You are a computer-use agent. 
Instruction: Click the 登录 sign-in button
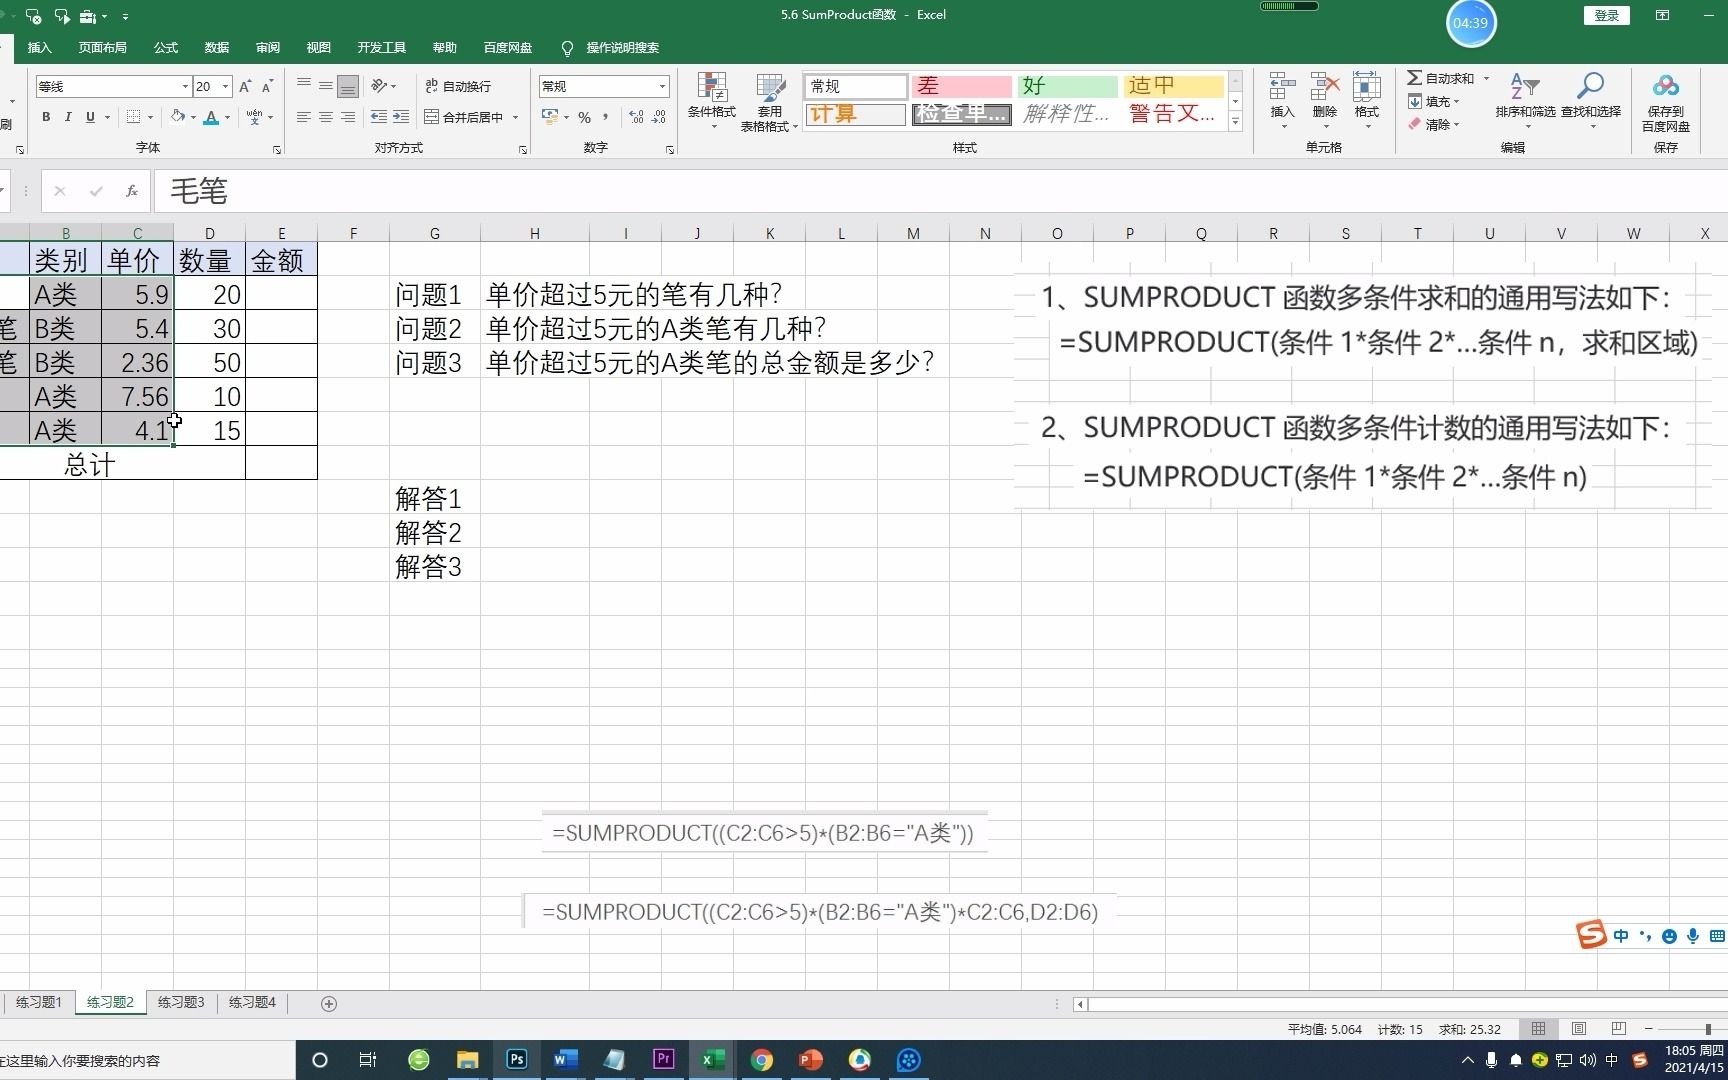[1607, 15]
